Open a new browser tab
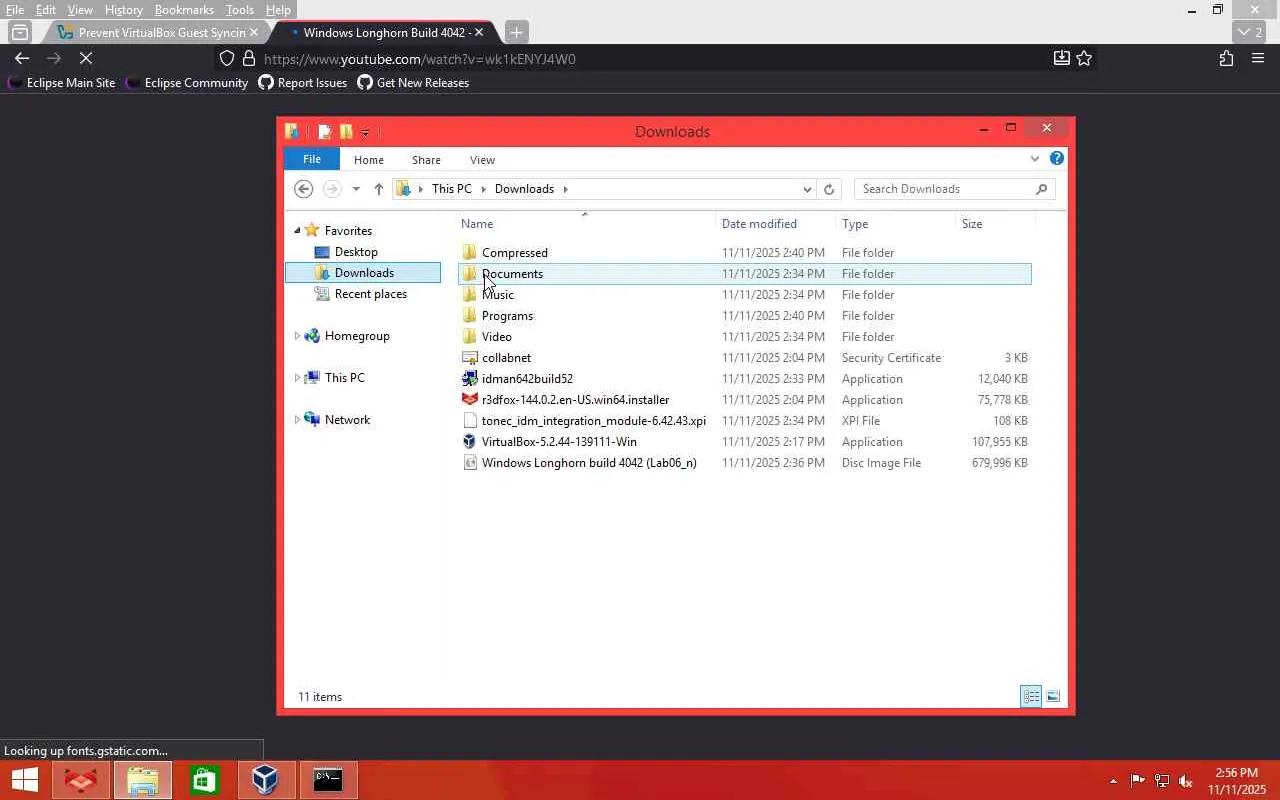The height and width of the screenshot is (800, 1280). click(516, 32)
